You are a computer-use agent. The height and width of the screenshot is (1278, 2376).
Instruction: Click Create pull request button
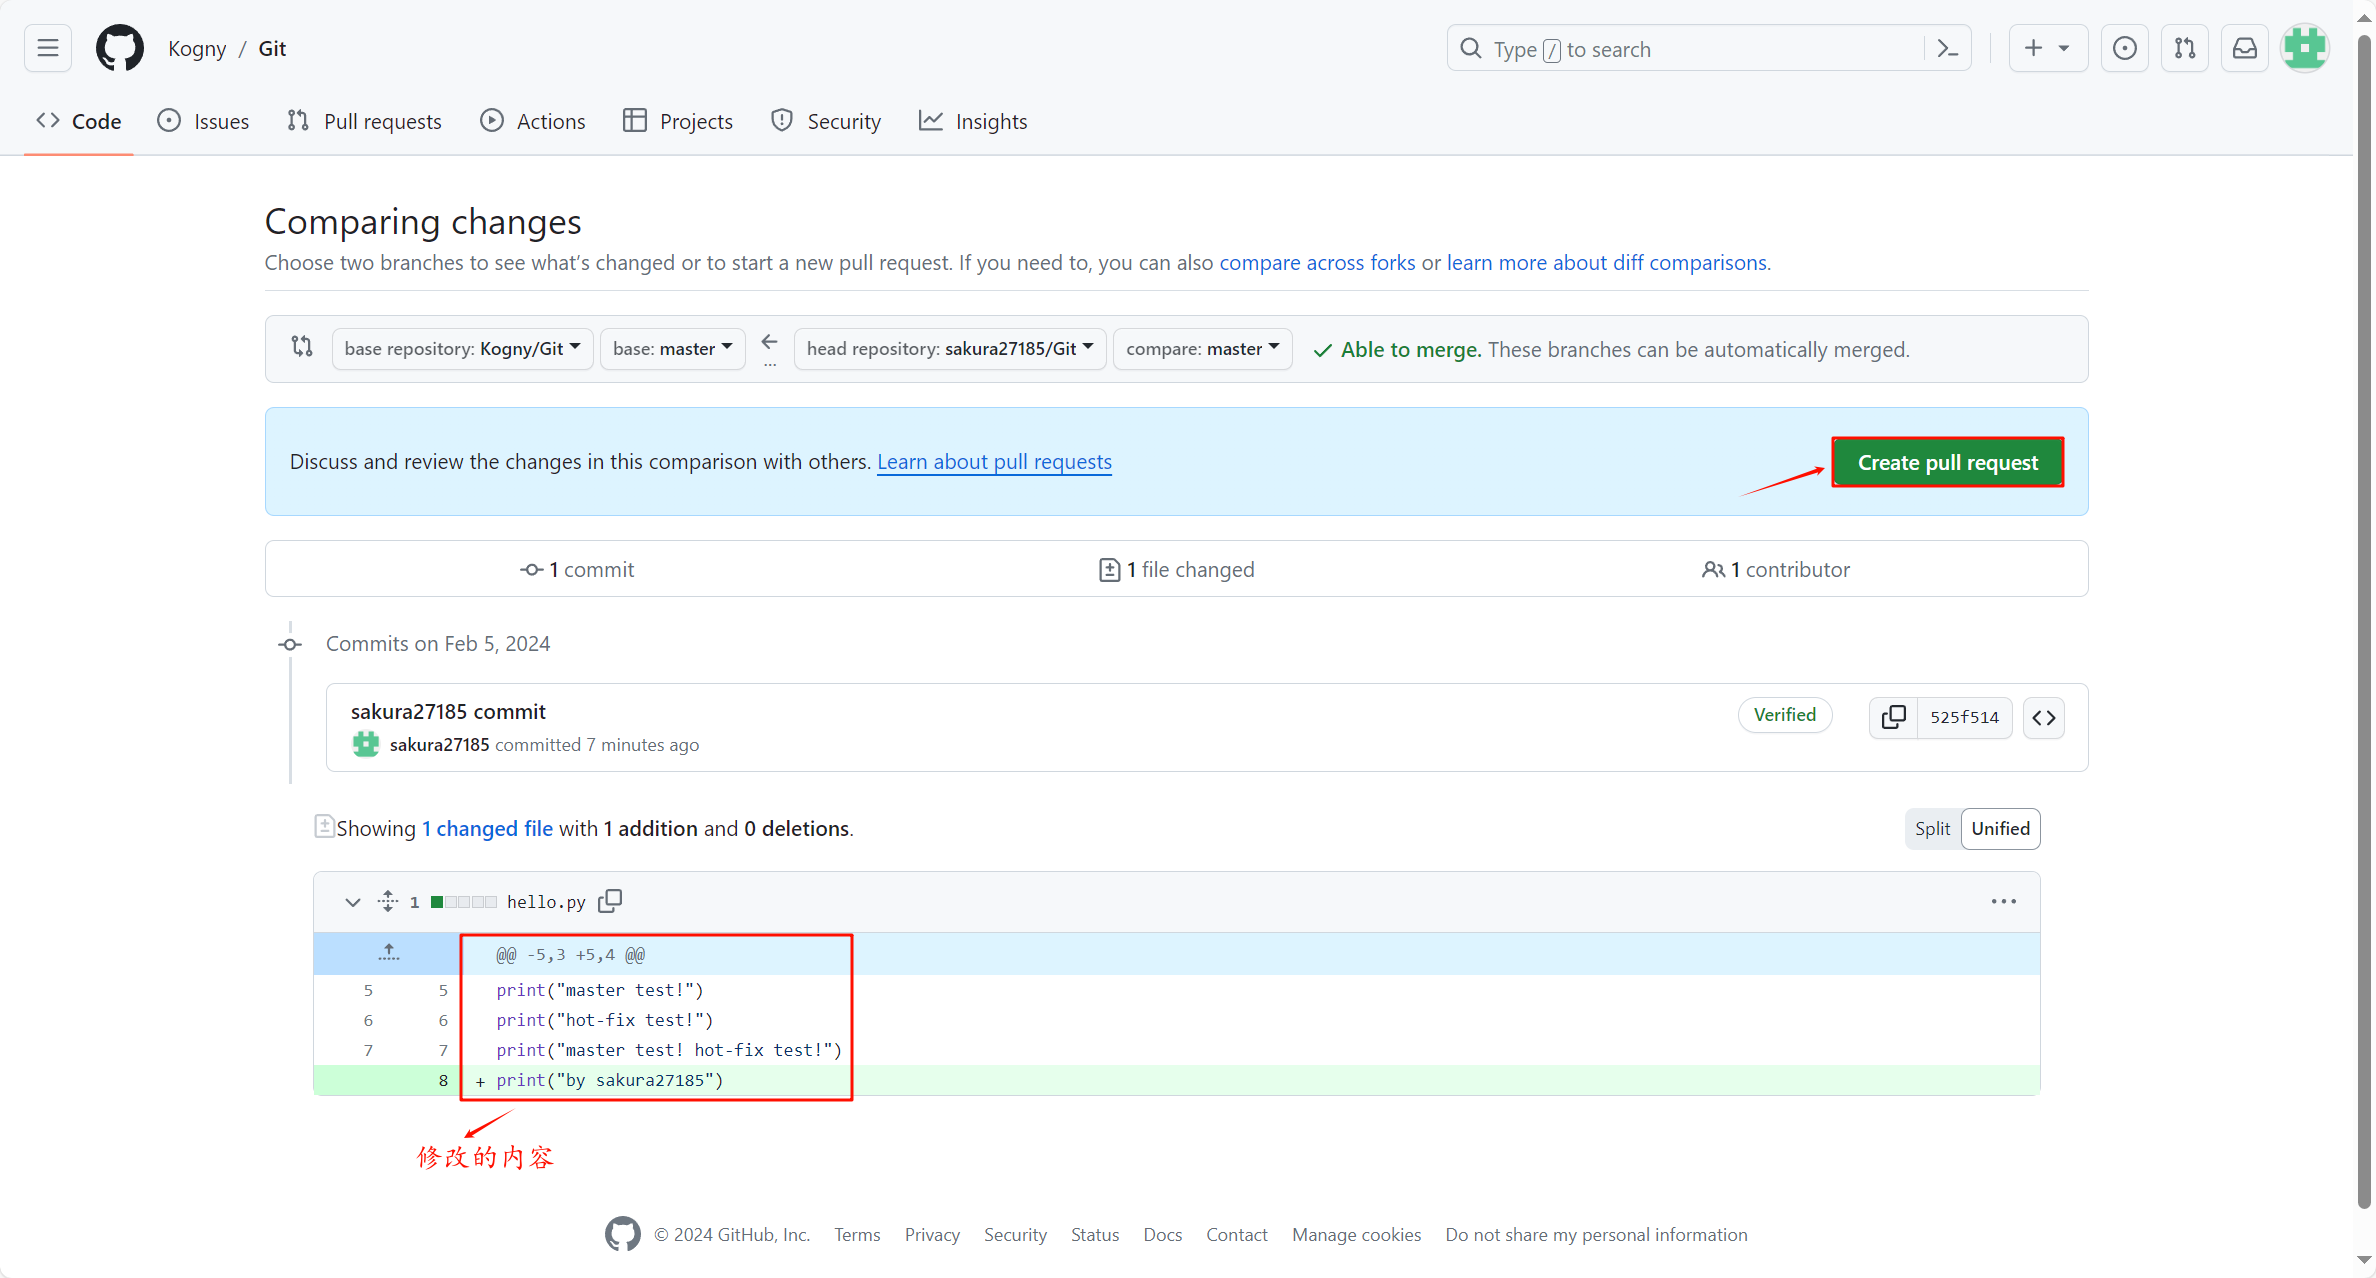pos(1948,461)
